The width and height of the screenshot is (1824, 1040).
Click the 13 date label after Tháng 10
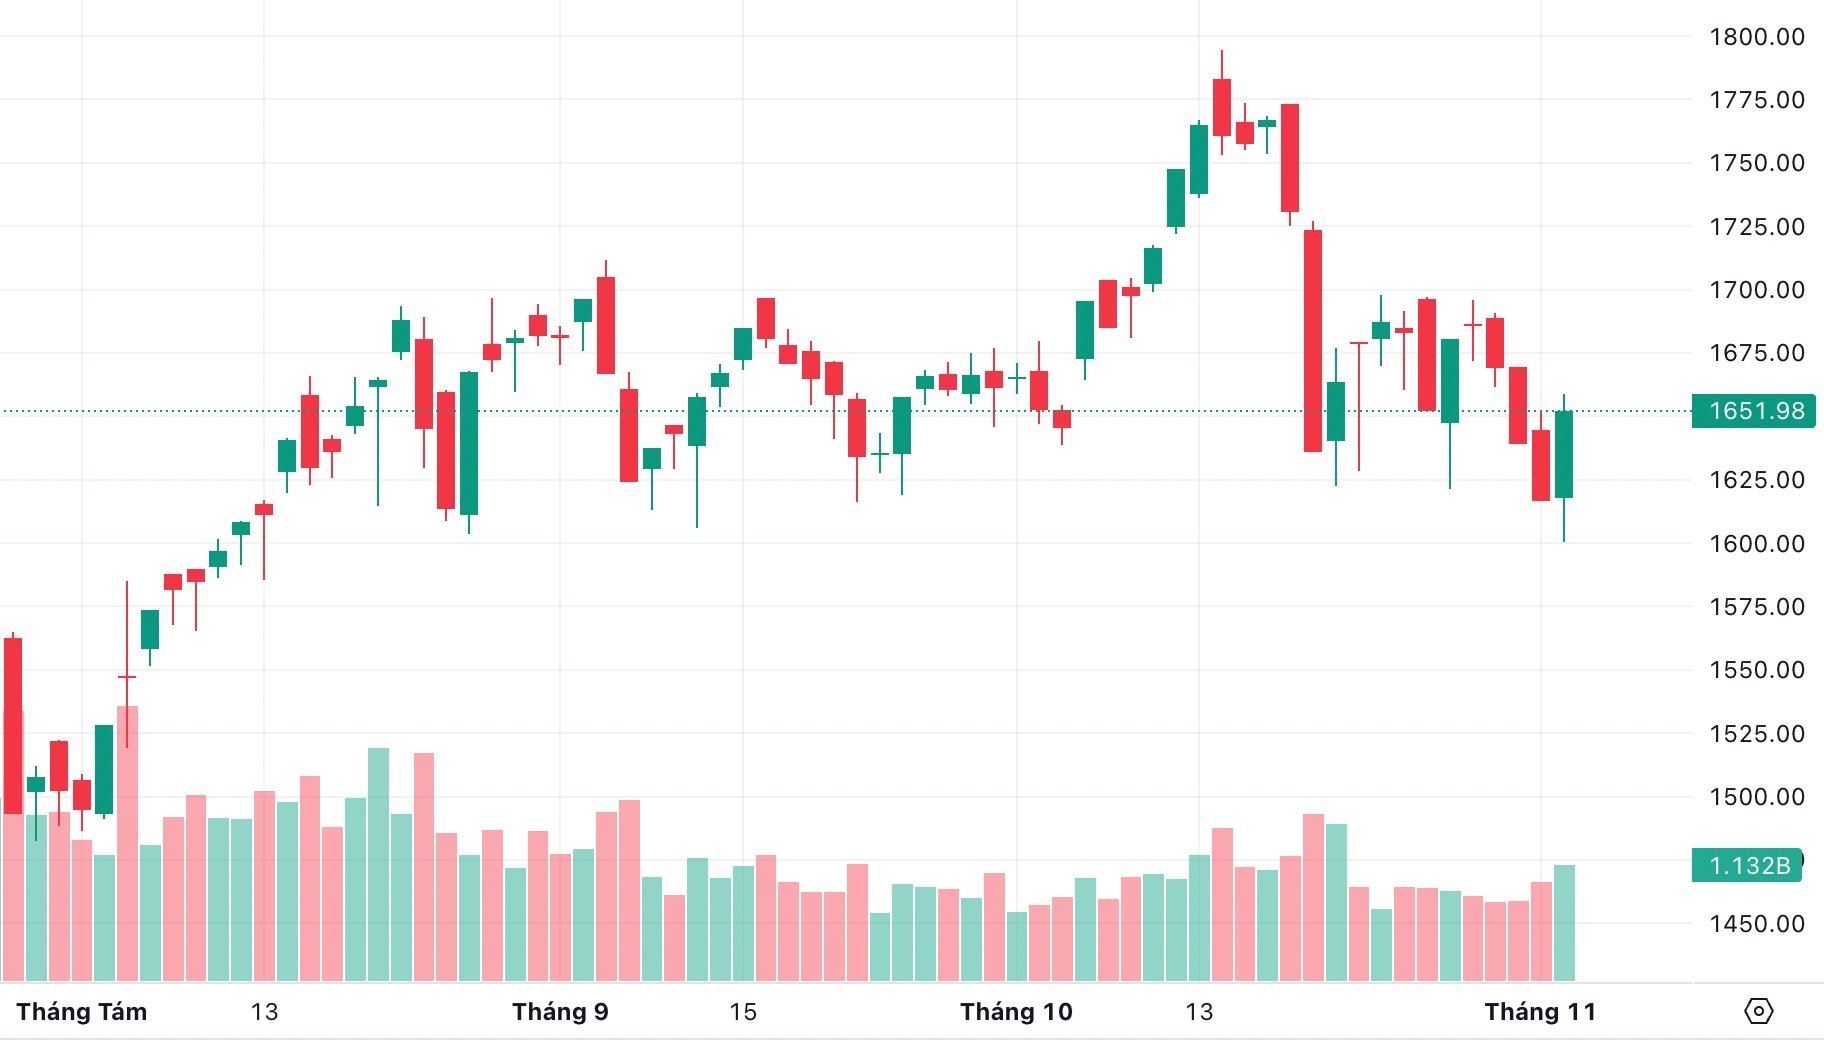1199,1012
